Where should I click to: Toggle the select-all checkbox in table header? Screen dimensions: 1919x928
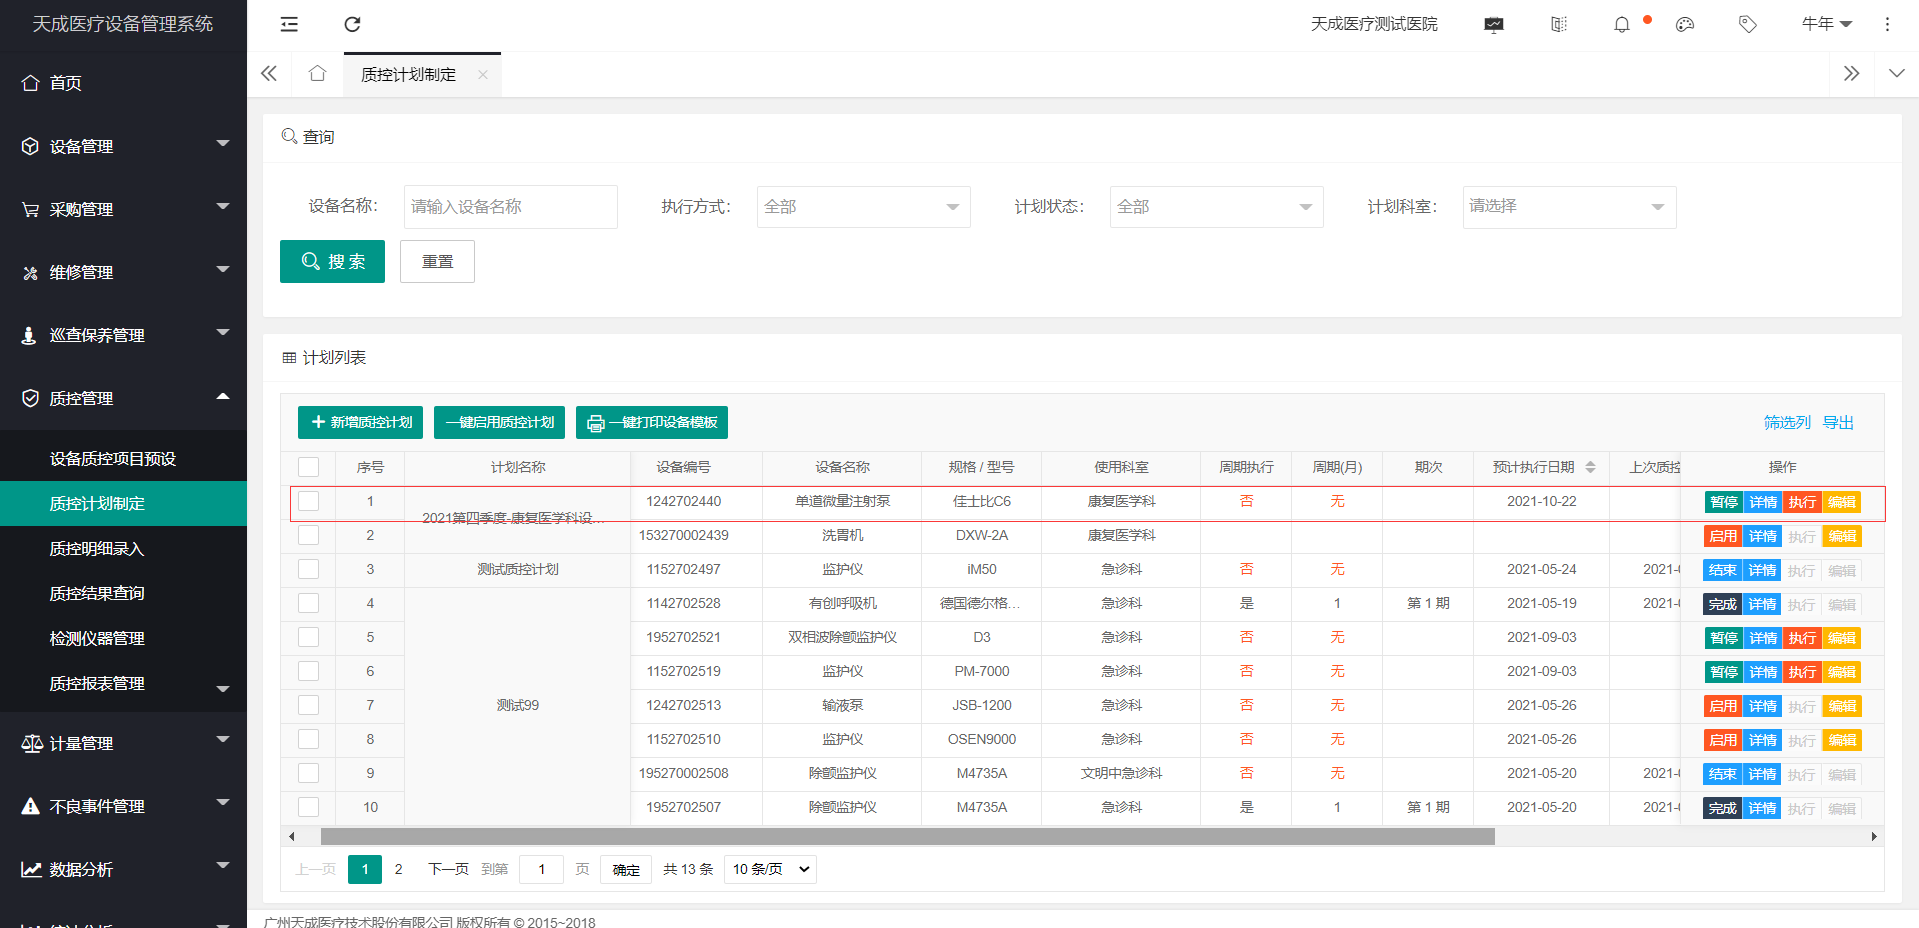click(x=309, y=467)
